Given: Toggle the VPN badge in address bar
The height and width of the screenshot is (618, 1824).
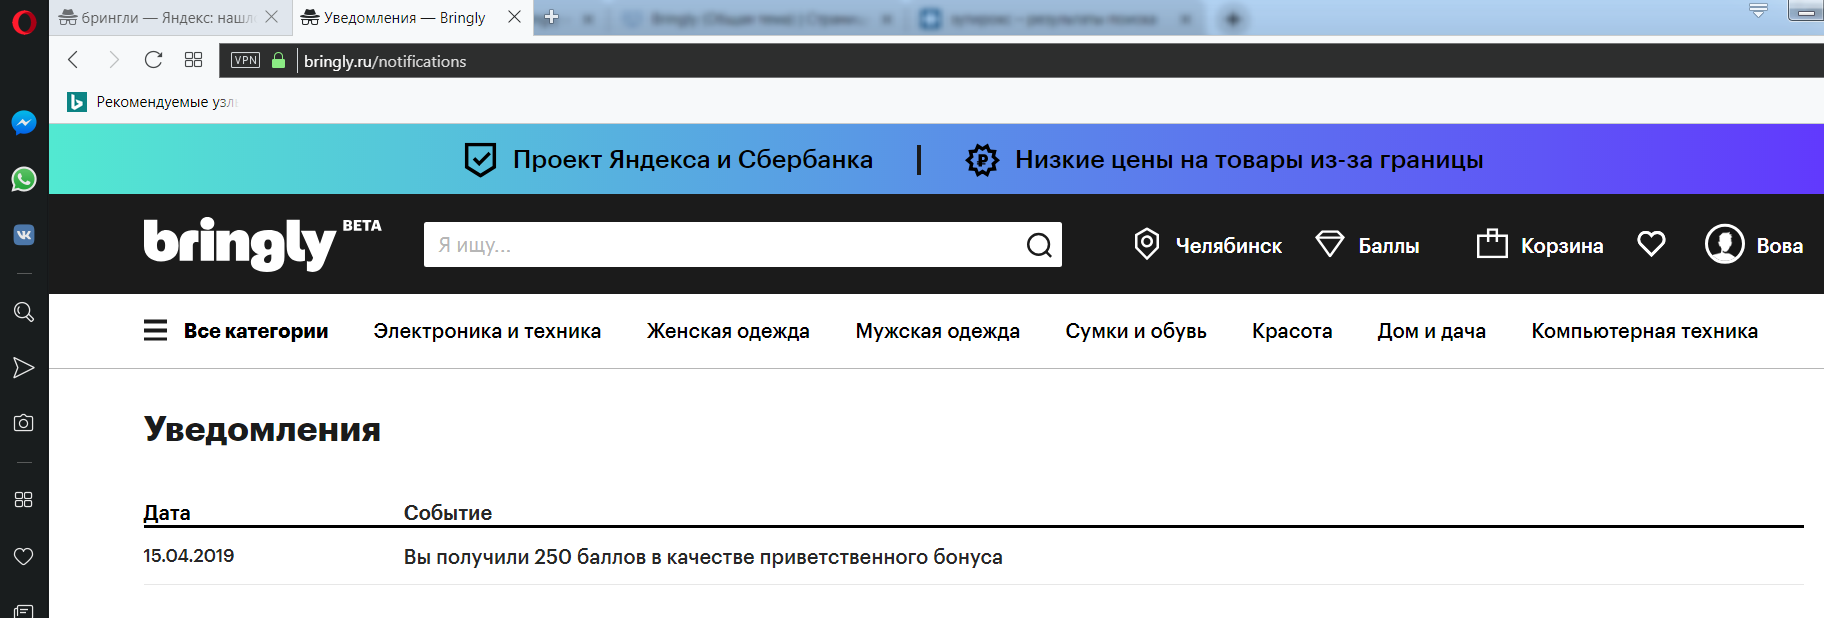Looking at the screenshot, I should pos(245,60).
